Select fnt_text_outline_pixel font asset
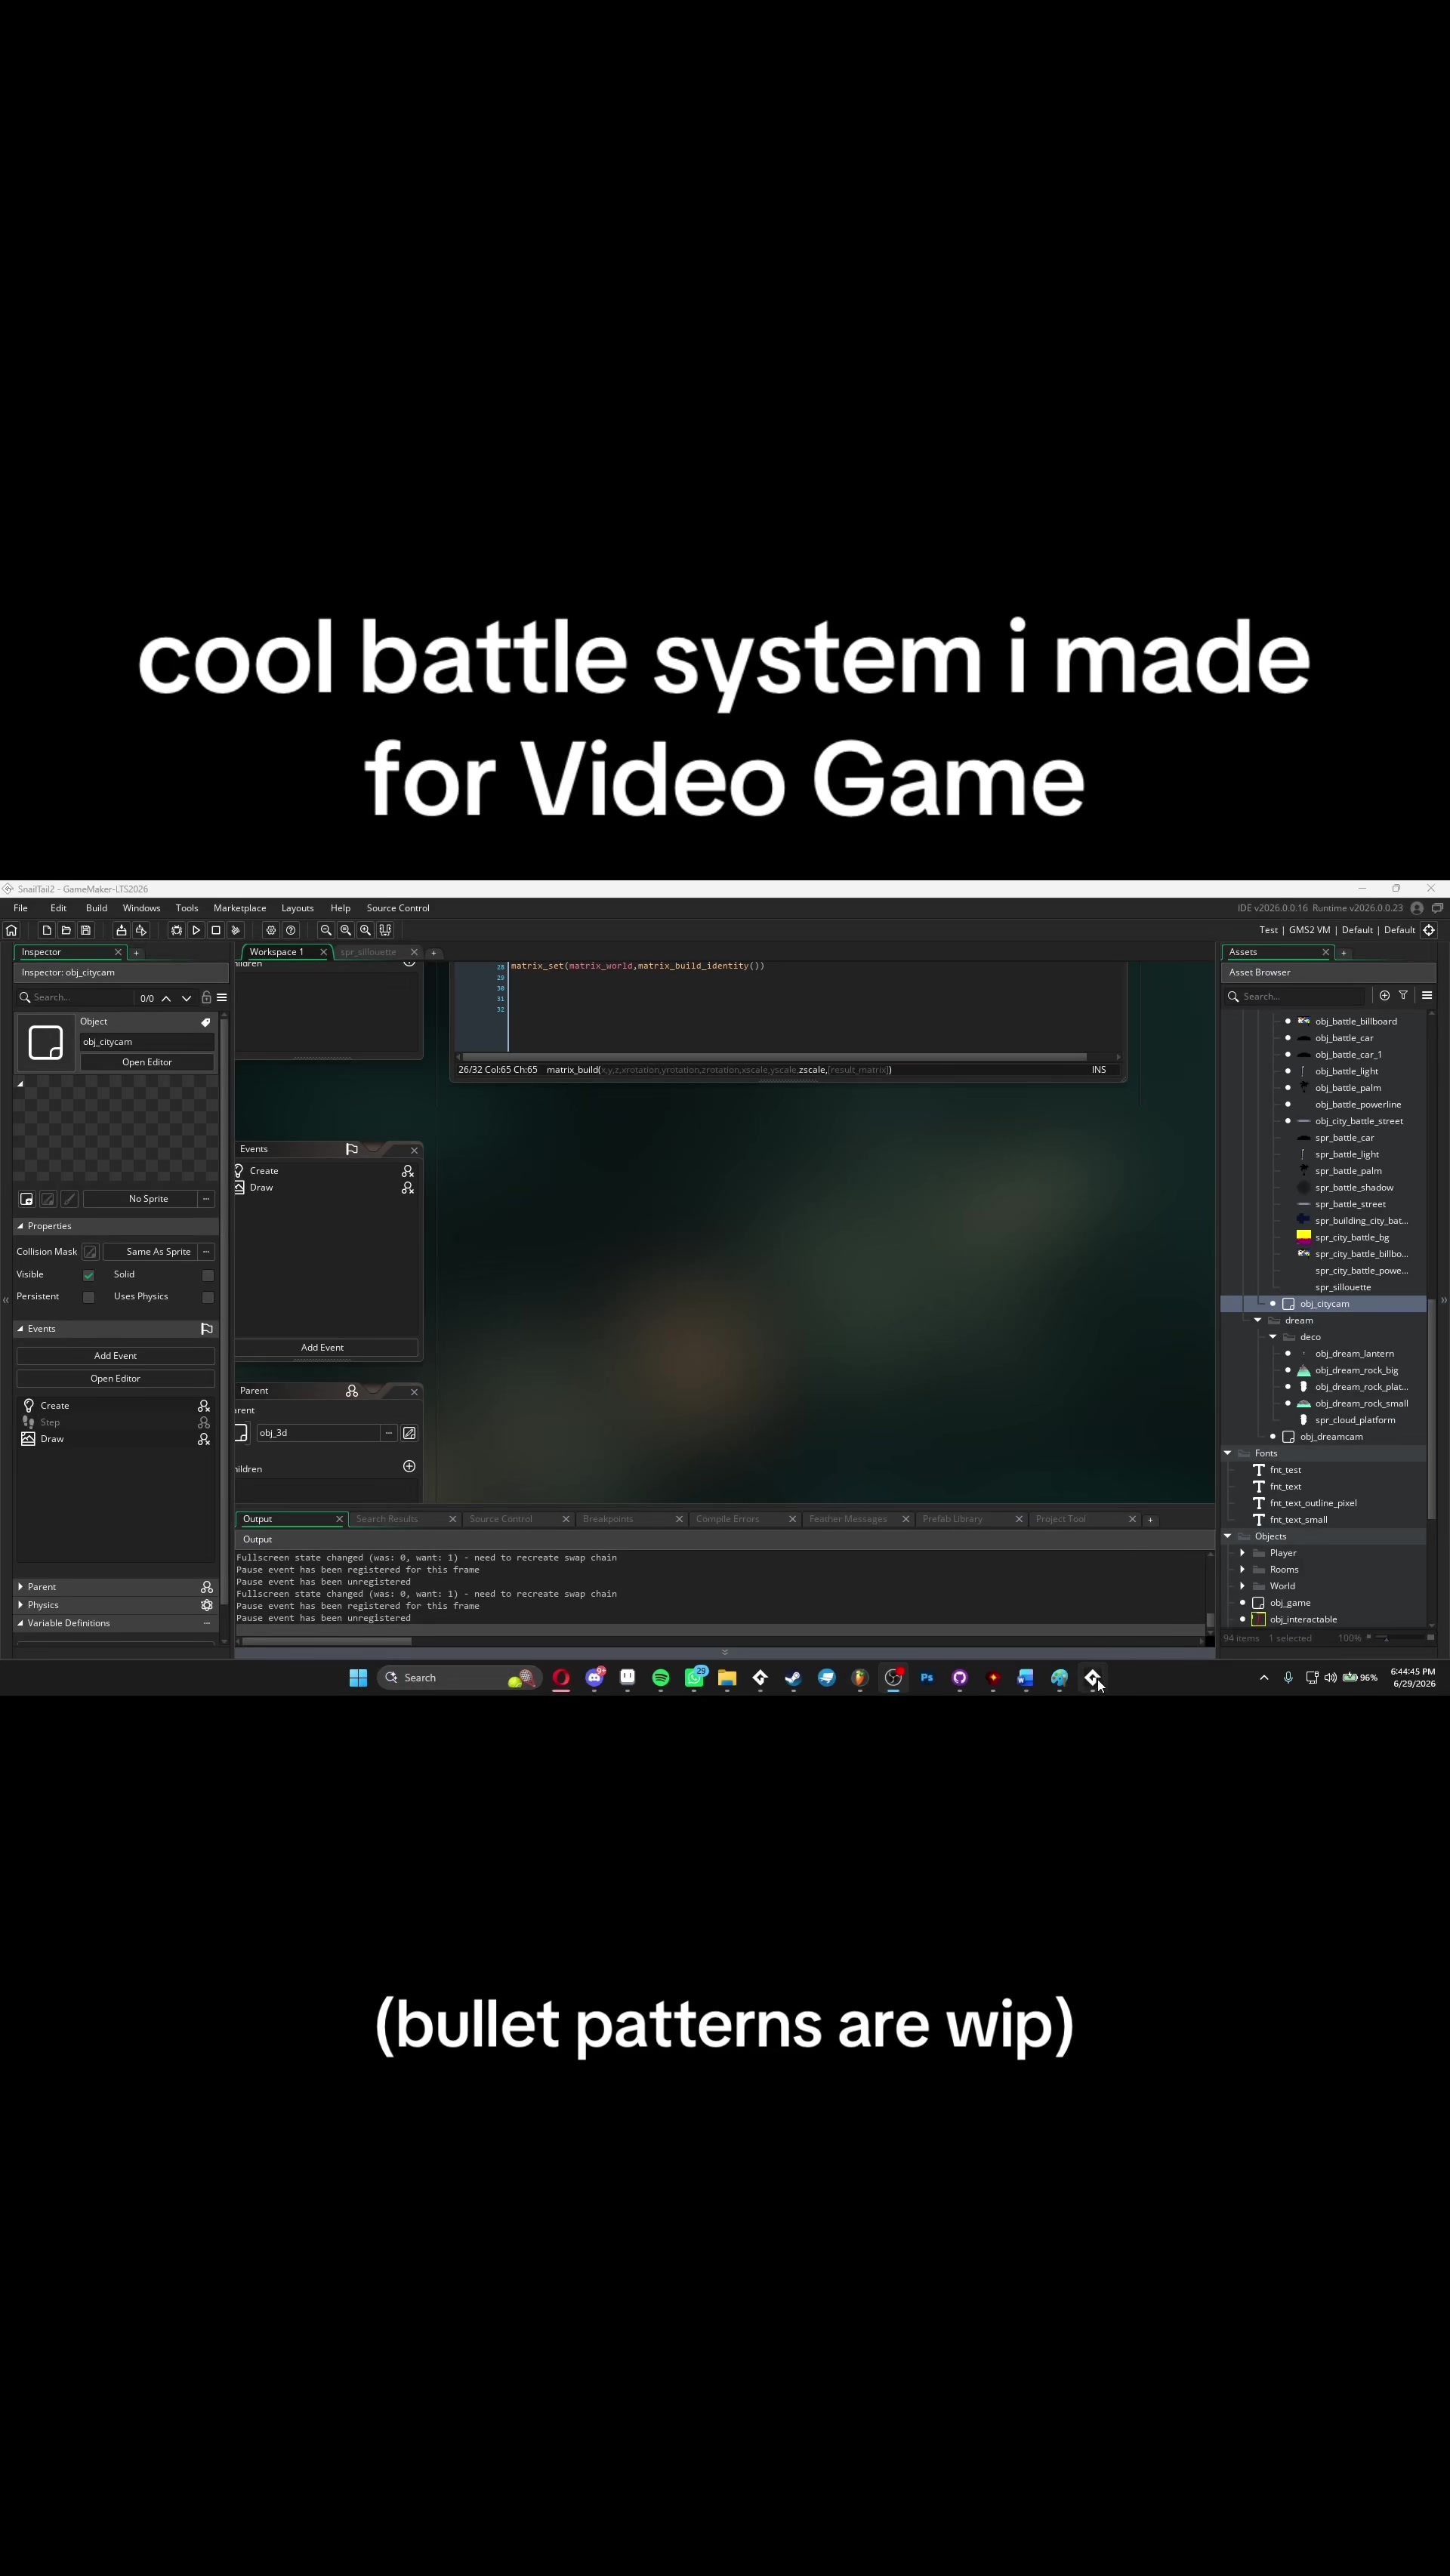 (x=1313, y=1503)
